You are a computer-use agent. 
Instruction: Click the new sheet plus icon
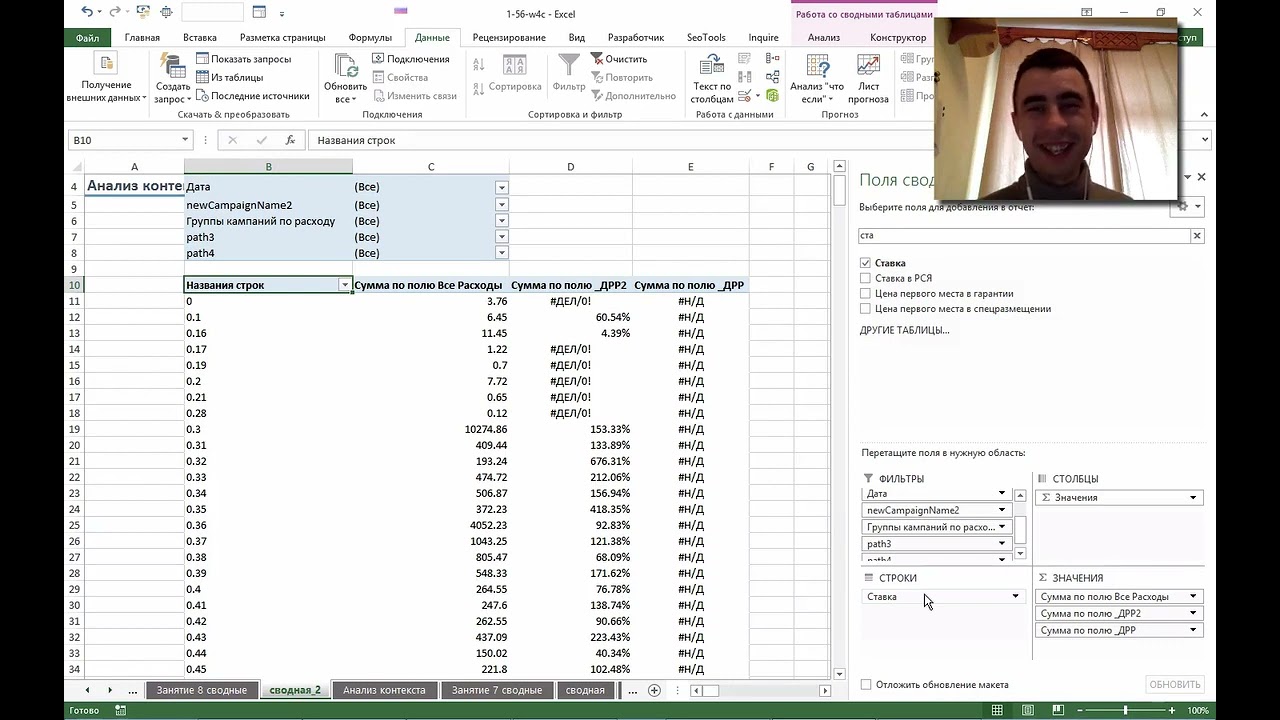click(x=654, y=690)
